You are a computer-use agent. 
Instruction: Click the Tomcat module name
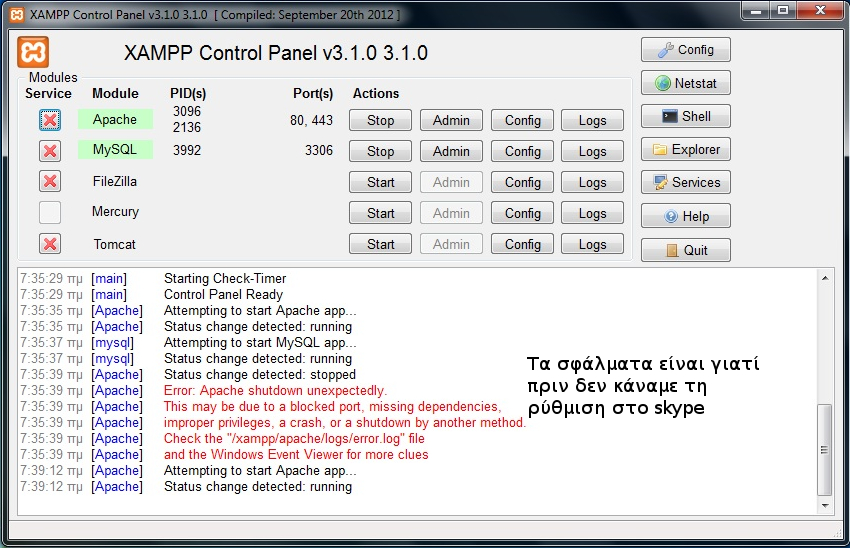click(x=114, y=244)
